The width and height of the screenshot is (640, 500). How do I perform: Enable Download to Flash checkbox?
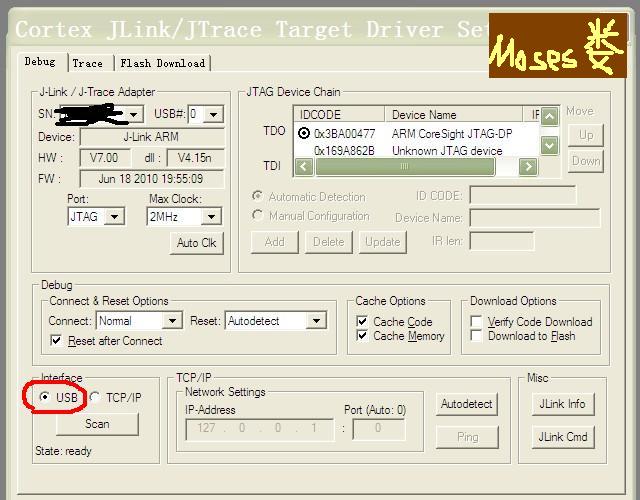(x=476, y=336)
